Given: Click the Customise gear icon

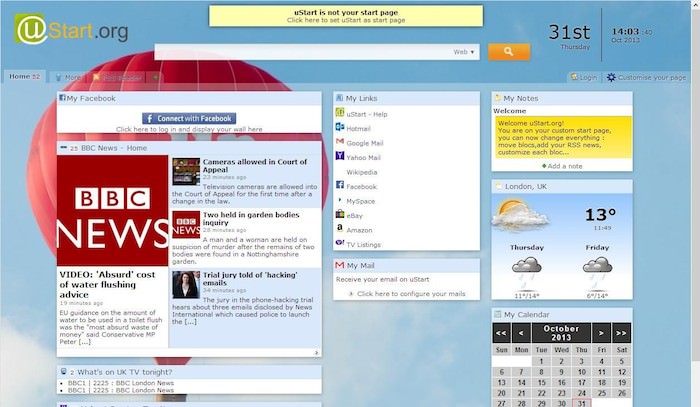Looking at the screenshot, I should click(611, 77).
